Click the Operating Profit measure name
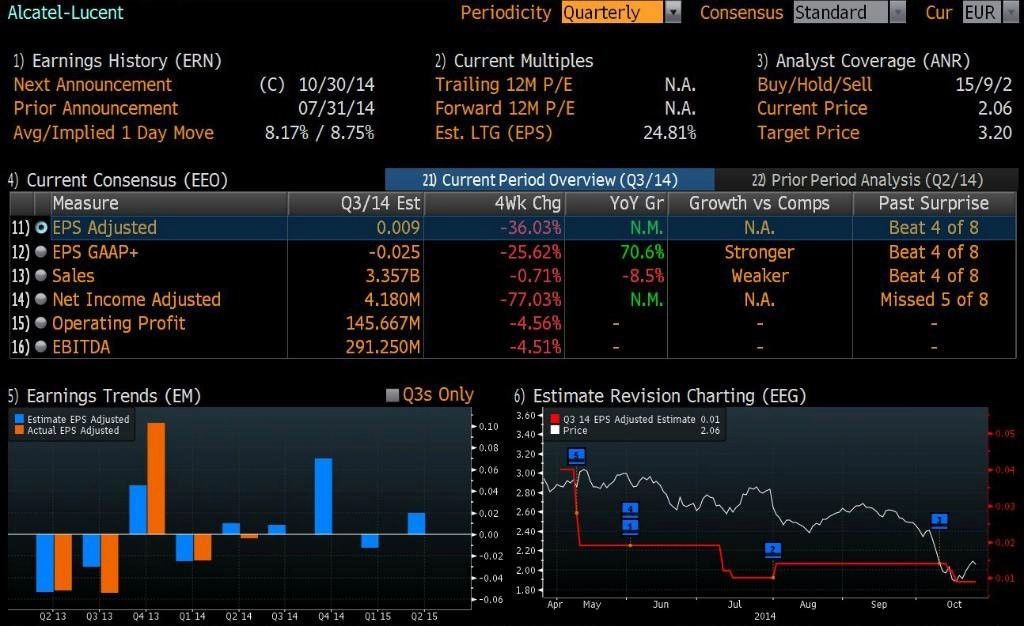Screen dimensions: 1024x626 click(x=119, y=323)
